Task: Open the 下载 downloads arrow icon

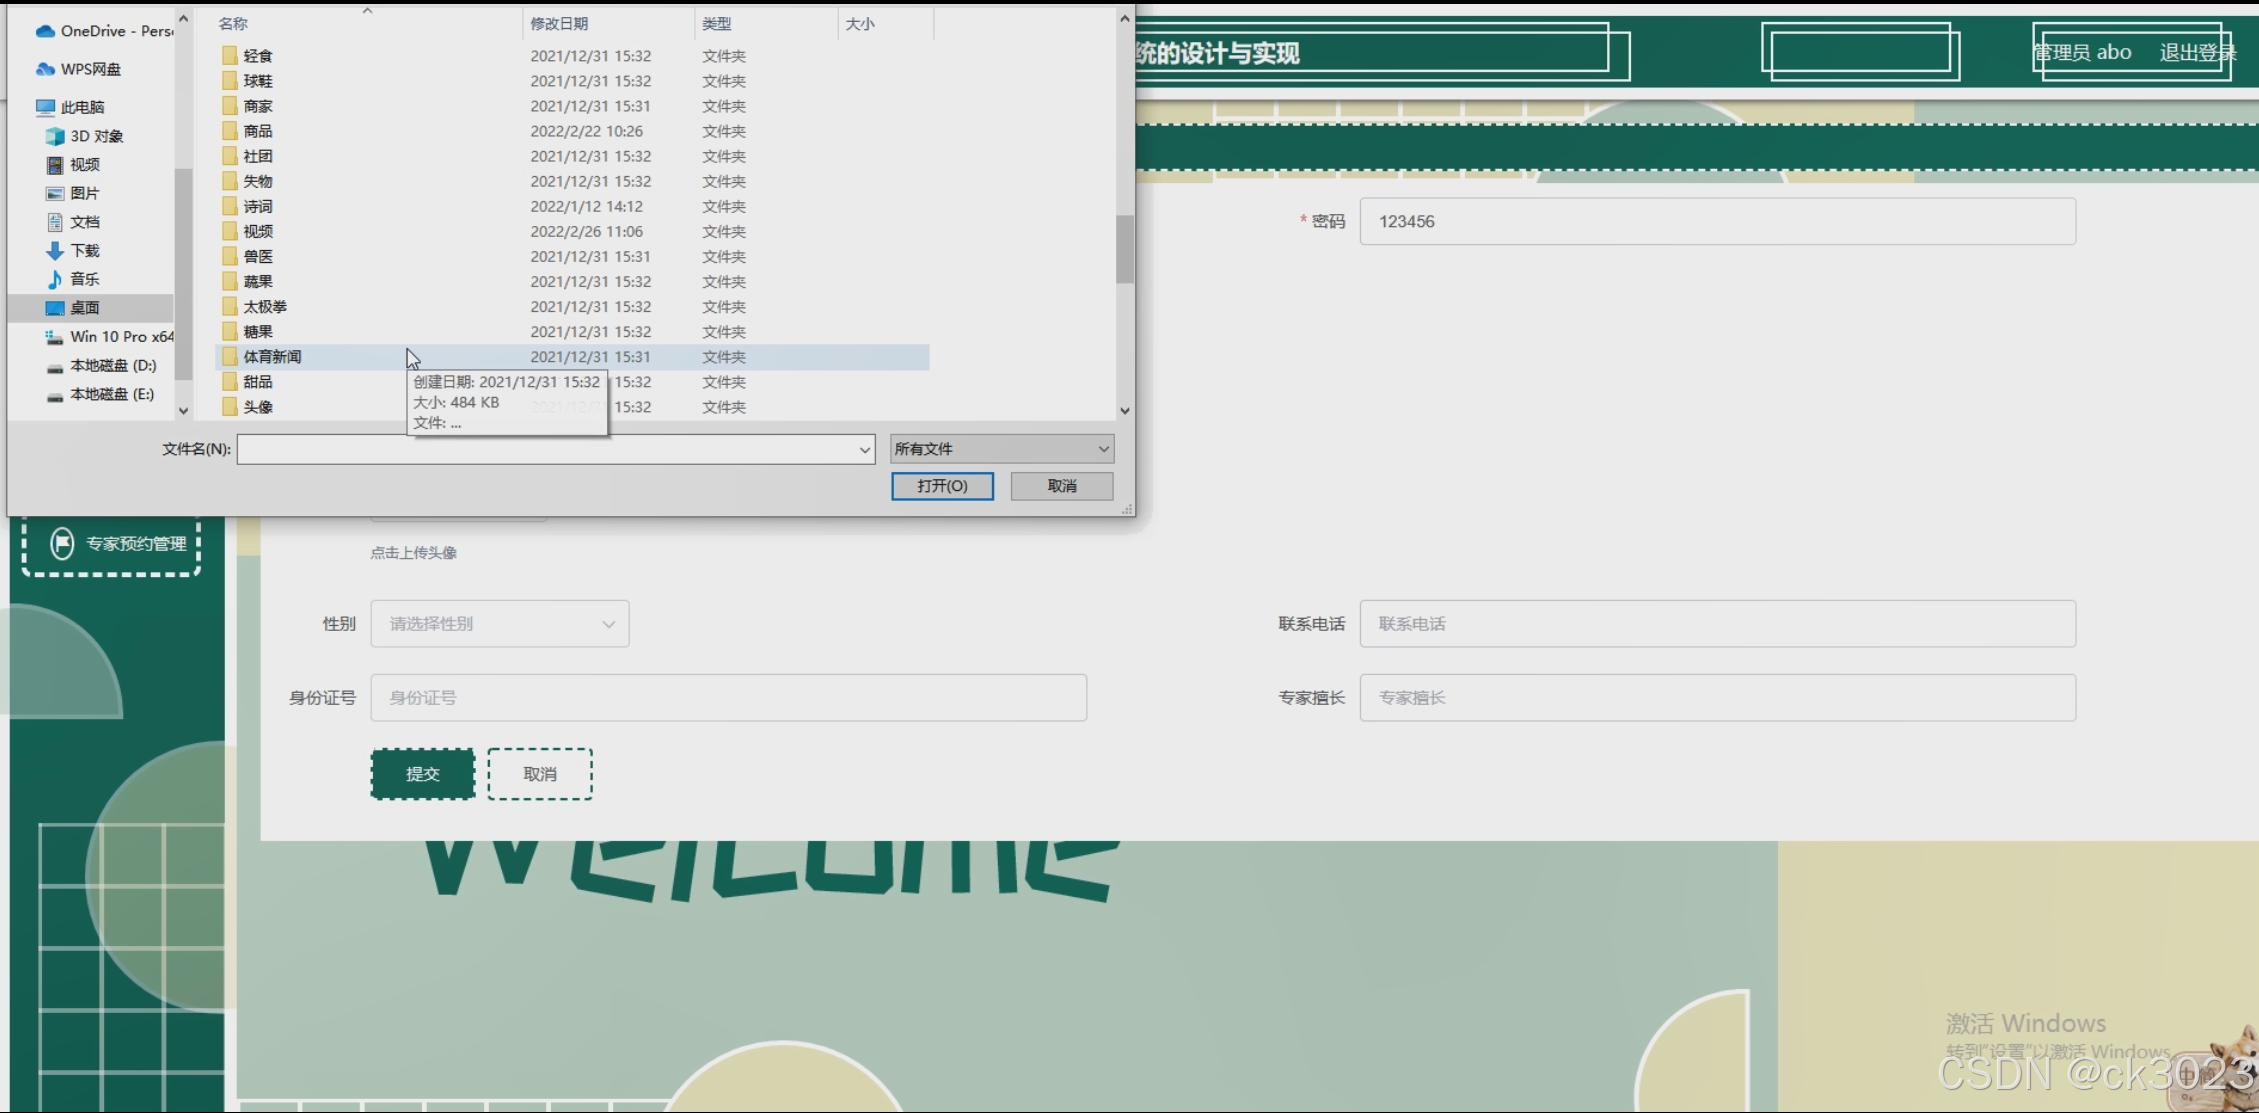Action: click(55, 251)
